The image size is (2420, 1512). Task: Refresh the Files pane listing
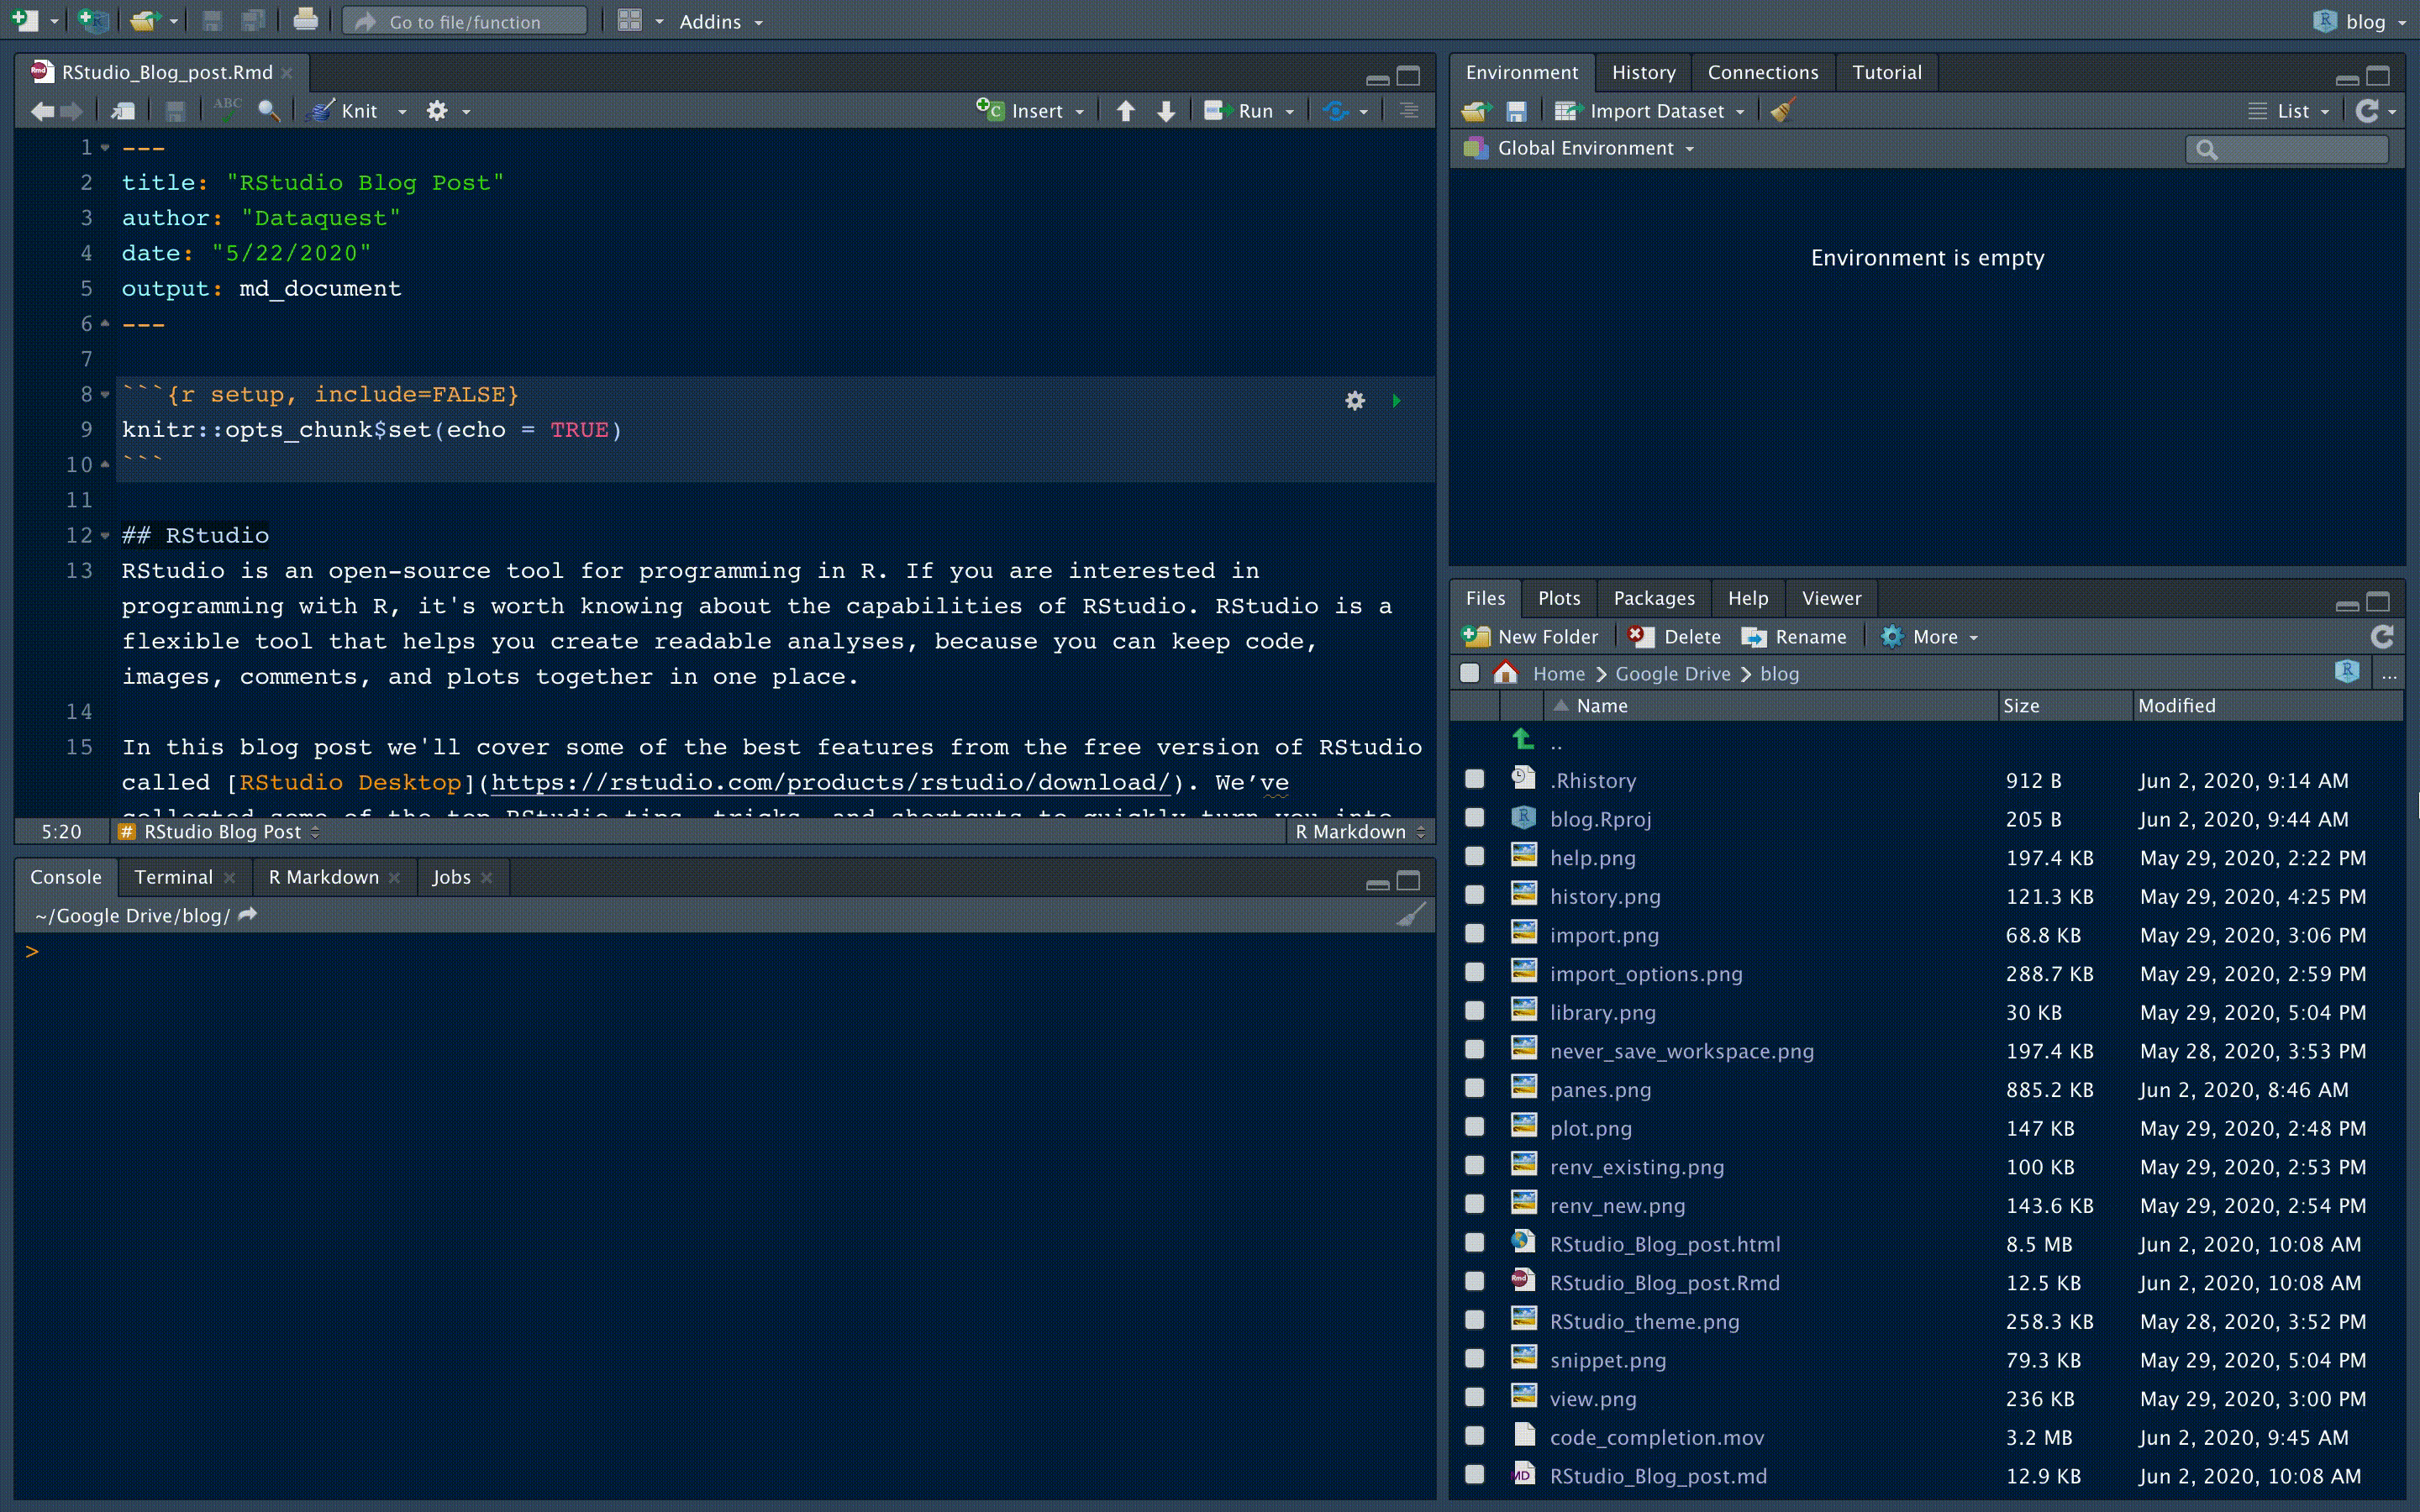[2382, 636]
